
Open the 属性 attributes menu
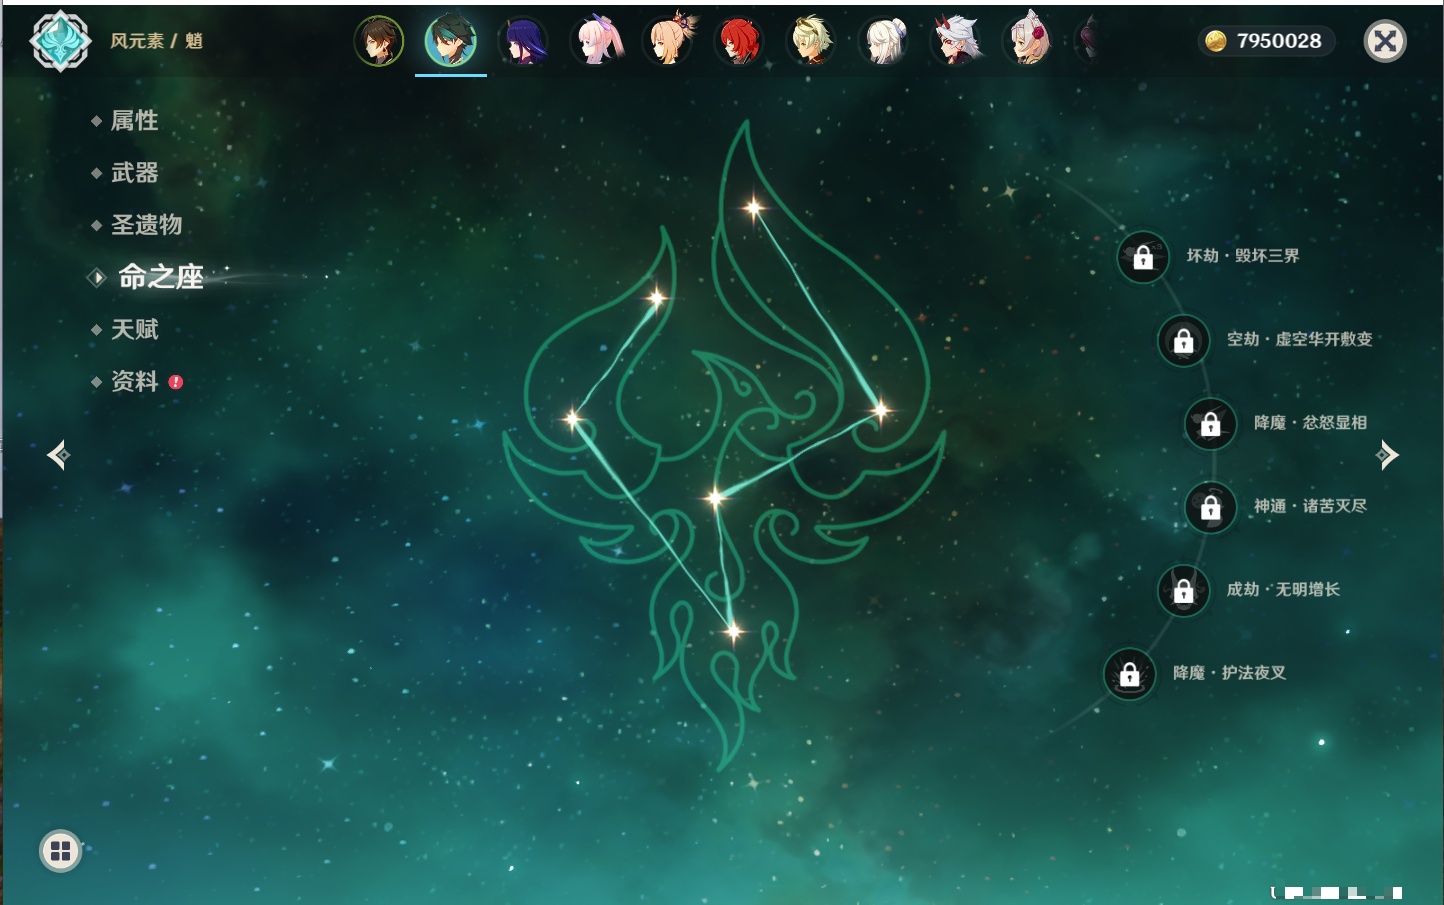[134, 121]
